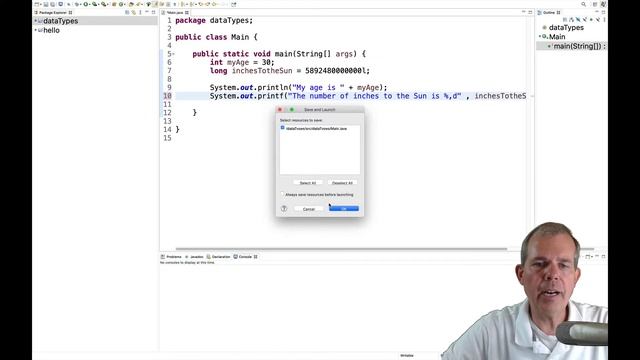Maximize the editor area
The width and height of the screenshot is (640, 360).
click(x=530, y=12)
